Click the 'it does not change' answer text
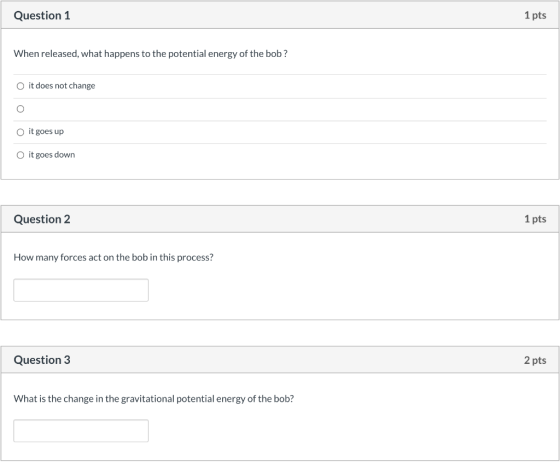 pyautogui.click(x=62, y=86)
